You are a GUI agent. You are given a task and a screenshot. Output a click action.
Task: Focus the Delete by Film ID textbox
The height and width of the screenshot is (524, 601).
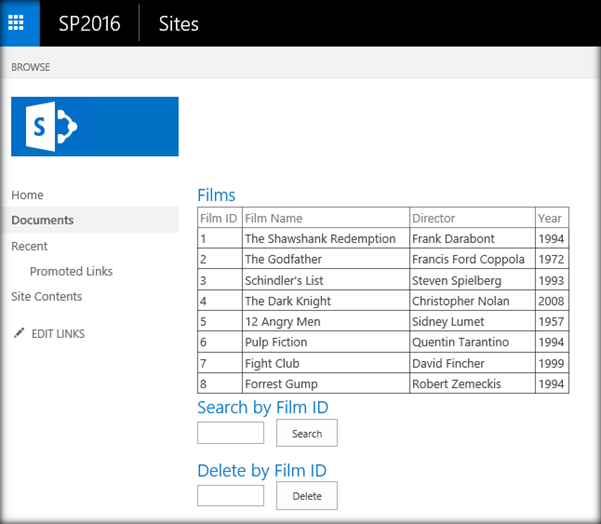(230, 495)
